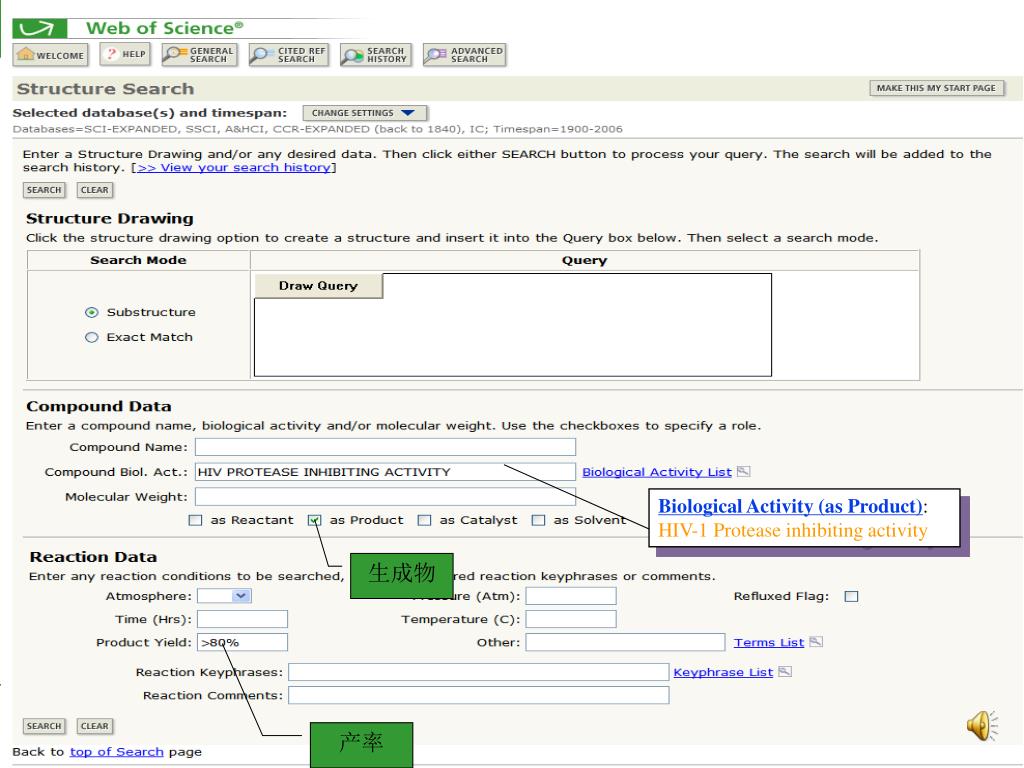Focus the Compound Name field
The width and height of the screenshot is (1024, 768).
[x=385, y=447]
